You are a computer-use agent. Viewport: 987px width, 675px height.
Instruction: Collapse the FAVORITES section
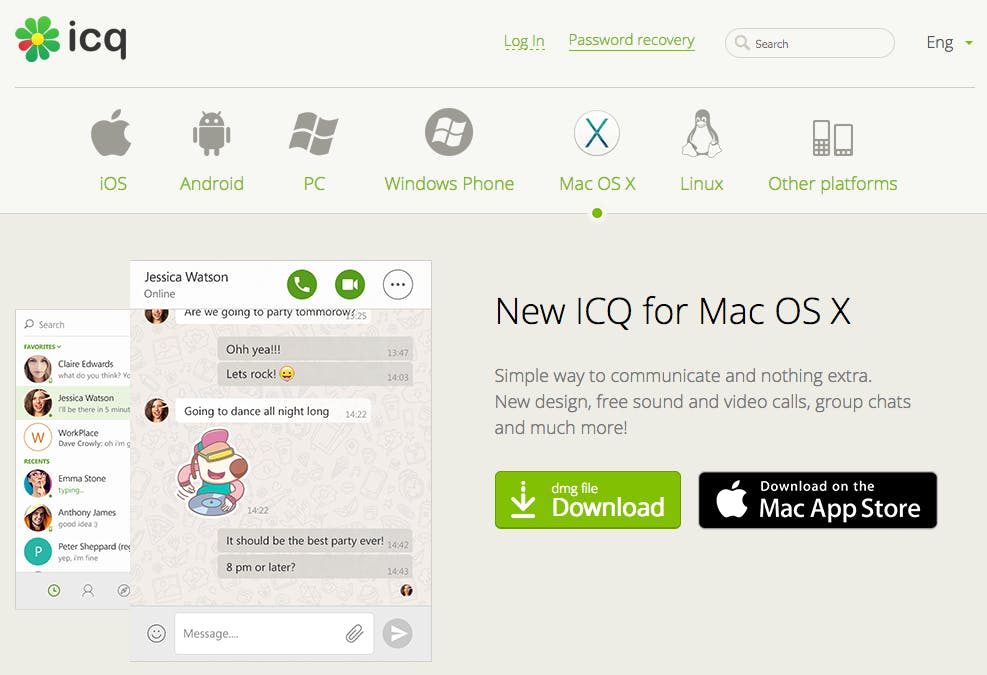(x=42, y=346)
